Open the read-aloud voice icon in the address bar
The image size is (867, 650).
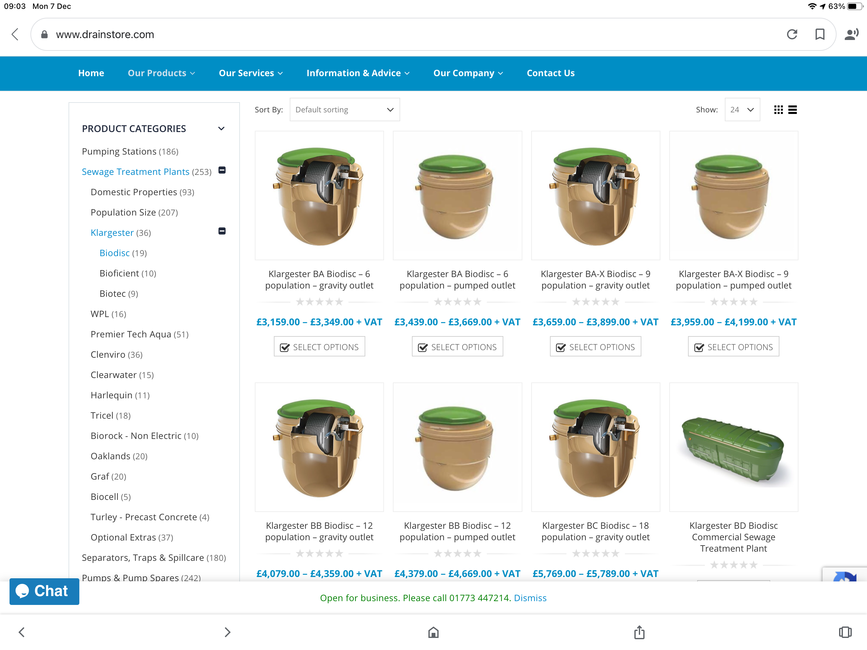pos(852,34)
